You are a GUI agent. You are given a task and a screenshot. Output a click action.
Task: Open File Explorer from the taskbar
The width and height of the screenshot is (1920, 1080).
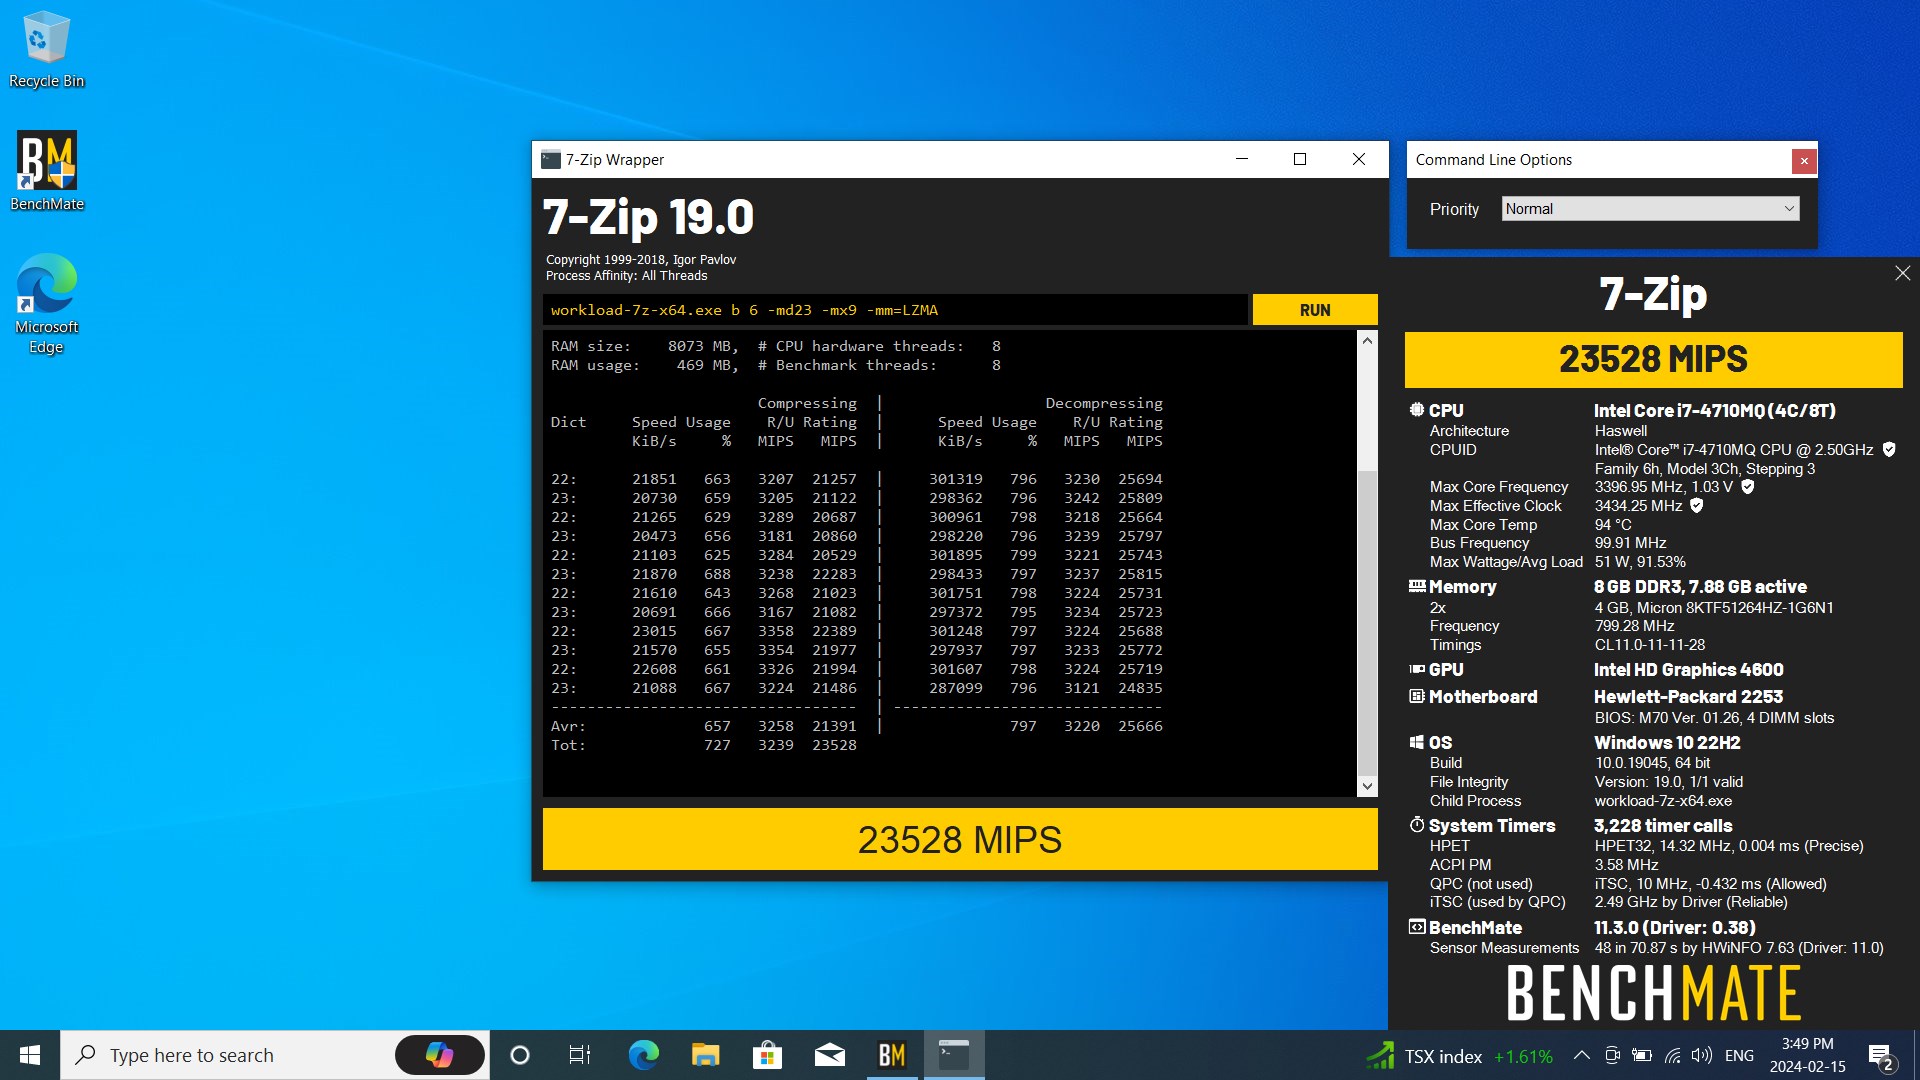705,1055
